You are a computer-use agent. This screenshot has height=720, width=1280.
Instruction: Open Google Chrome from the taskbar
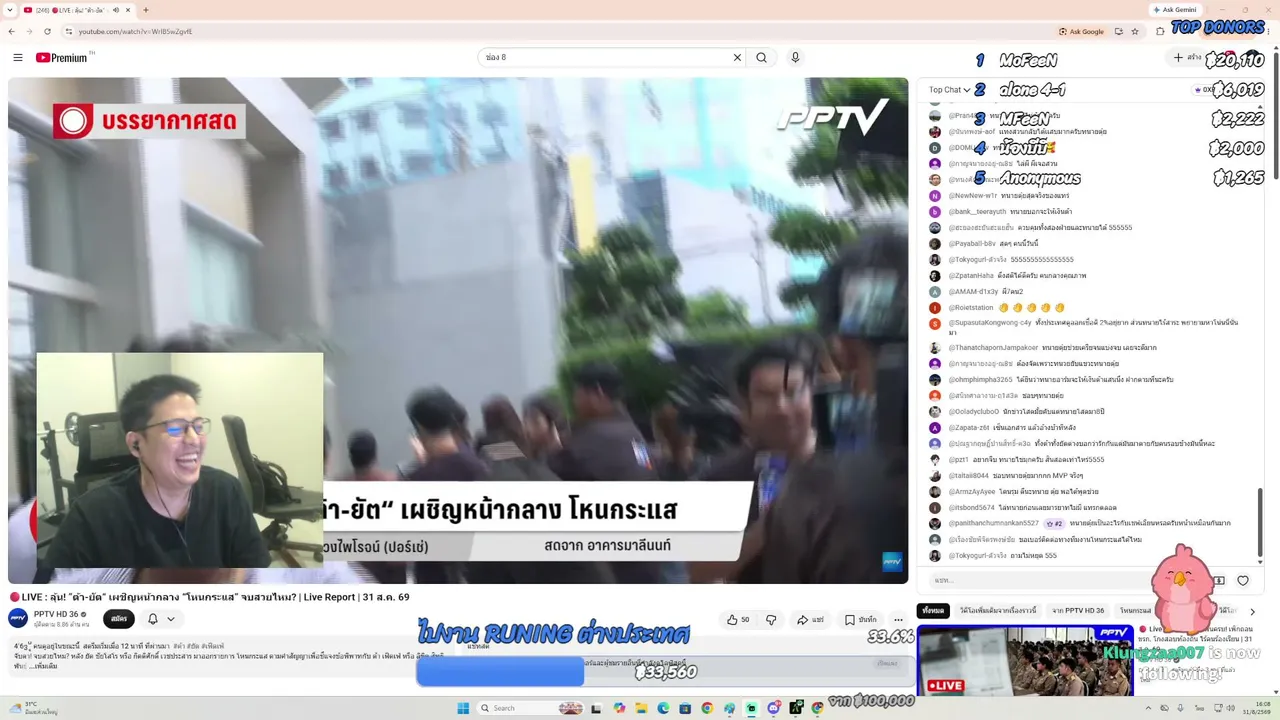(x=707, y=708)
